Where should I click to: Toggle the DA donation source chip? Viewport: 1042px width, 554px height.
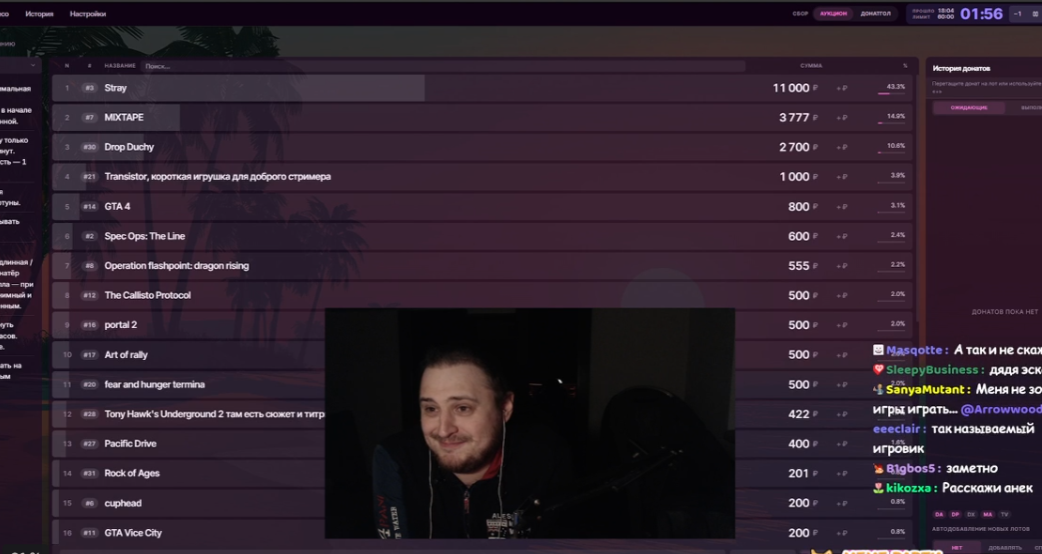[939, 514]
